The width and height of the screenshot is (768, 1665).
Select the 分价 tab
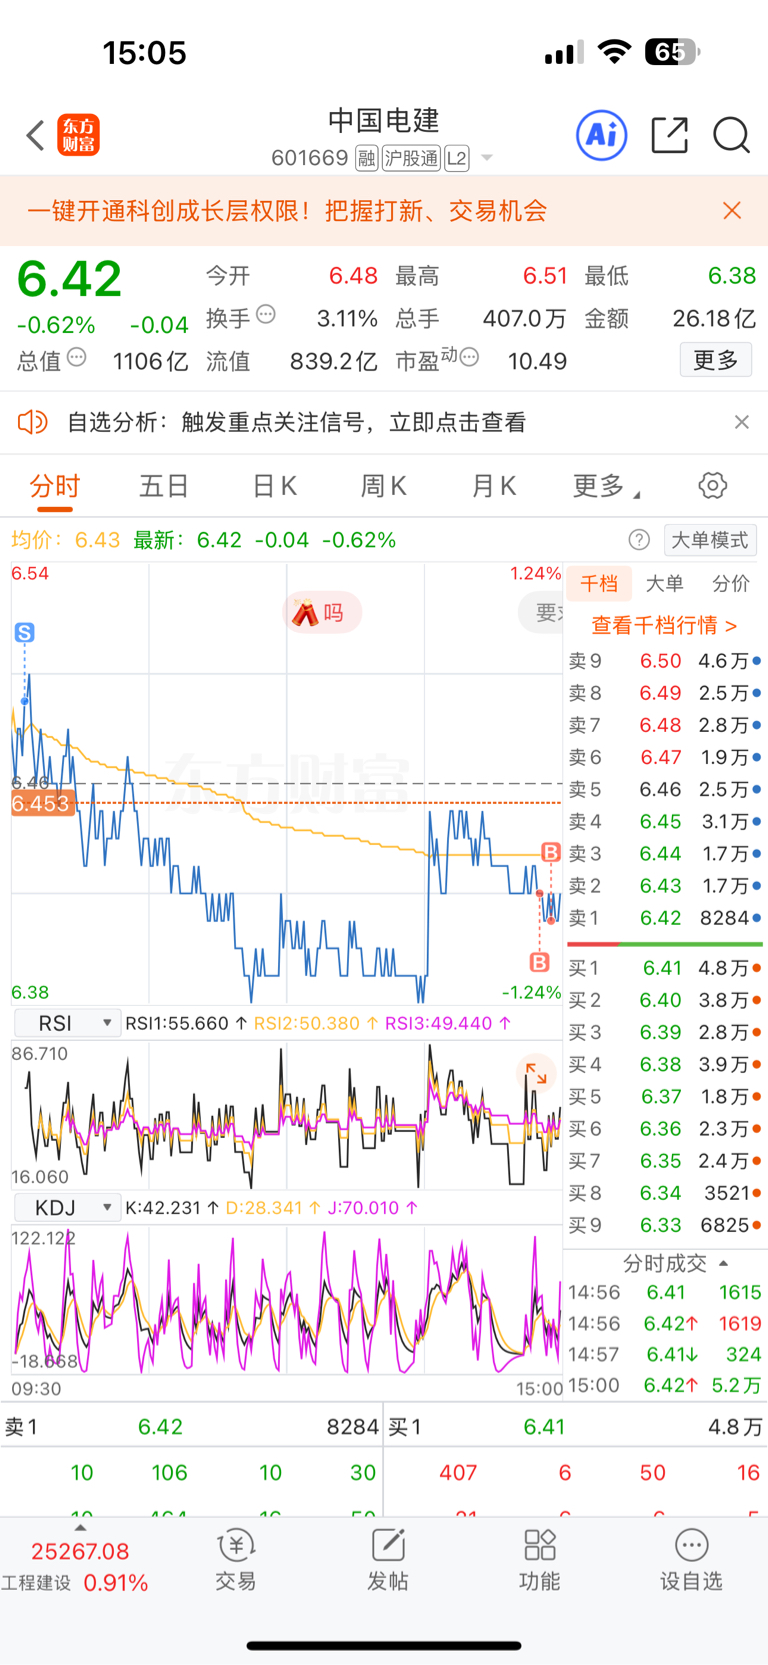pyautogui.click(x=731, y=583)
